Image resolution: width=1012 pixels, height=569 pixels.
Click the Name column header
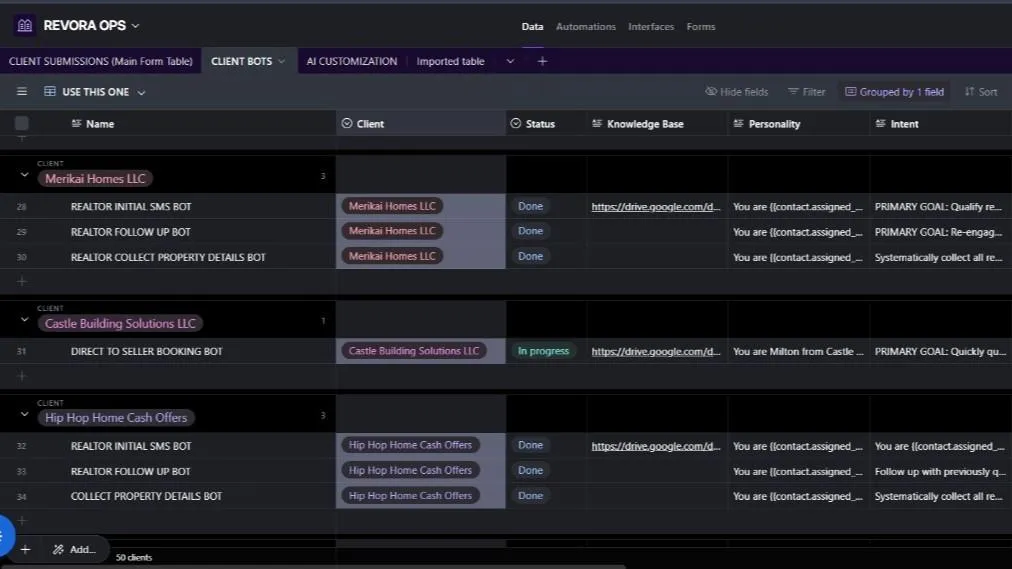tap(99, 124)
